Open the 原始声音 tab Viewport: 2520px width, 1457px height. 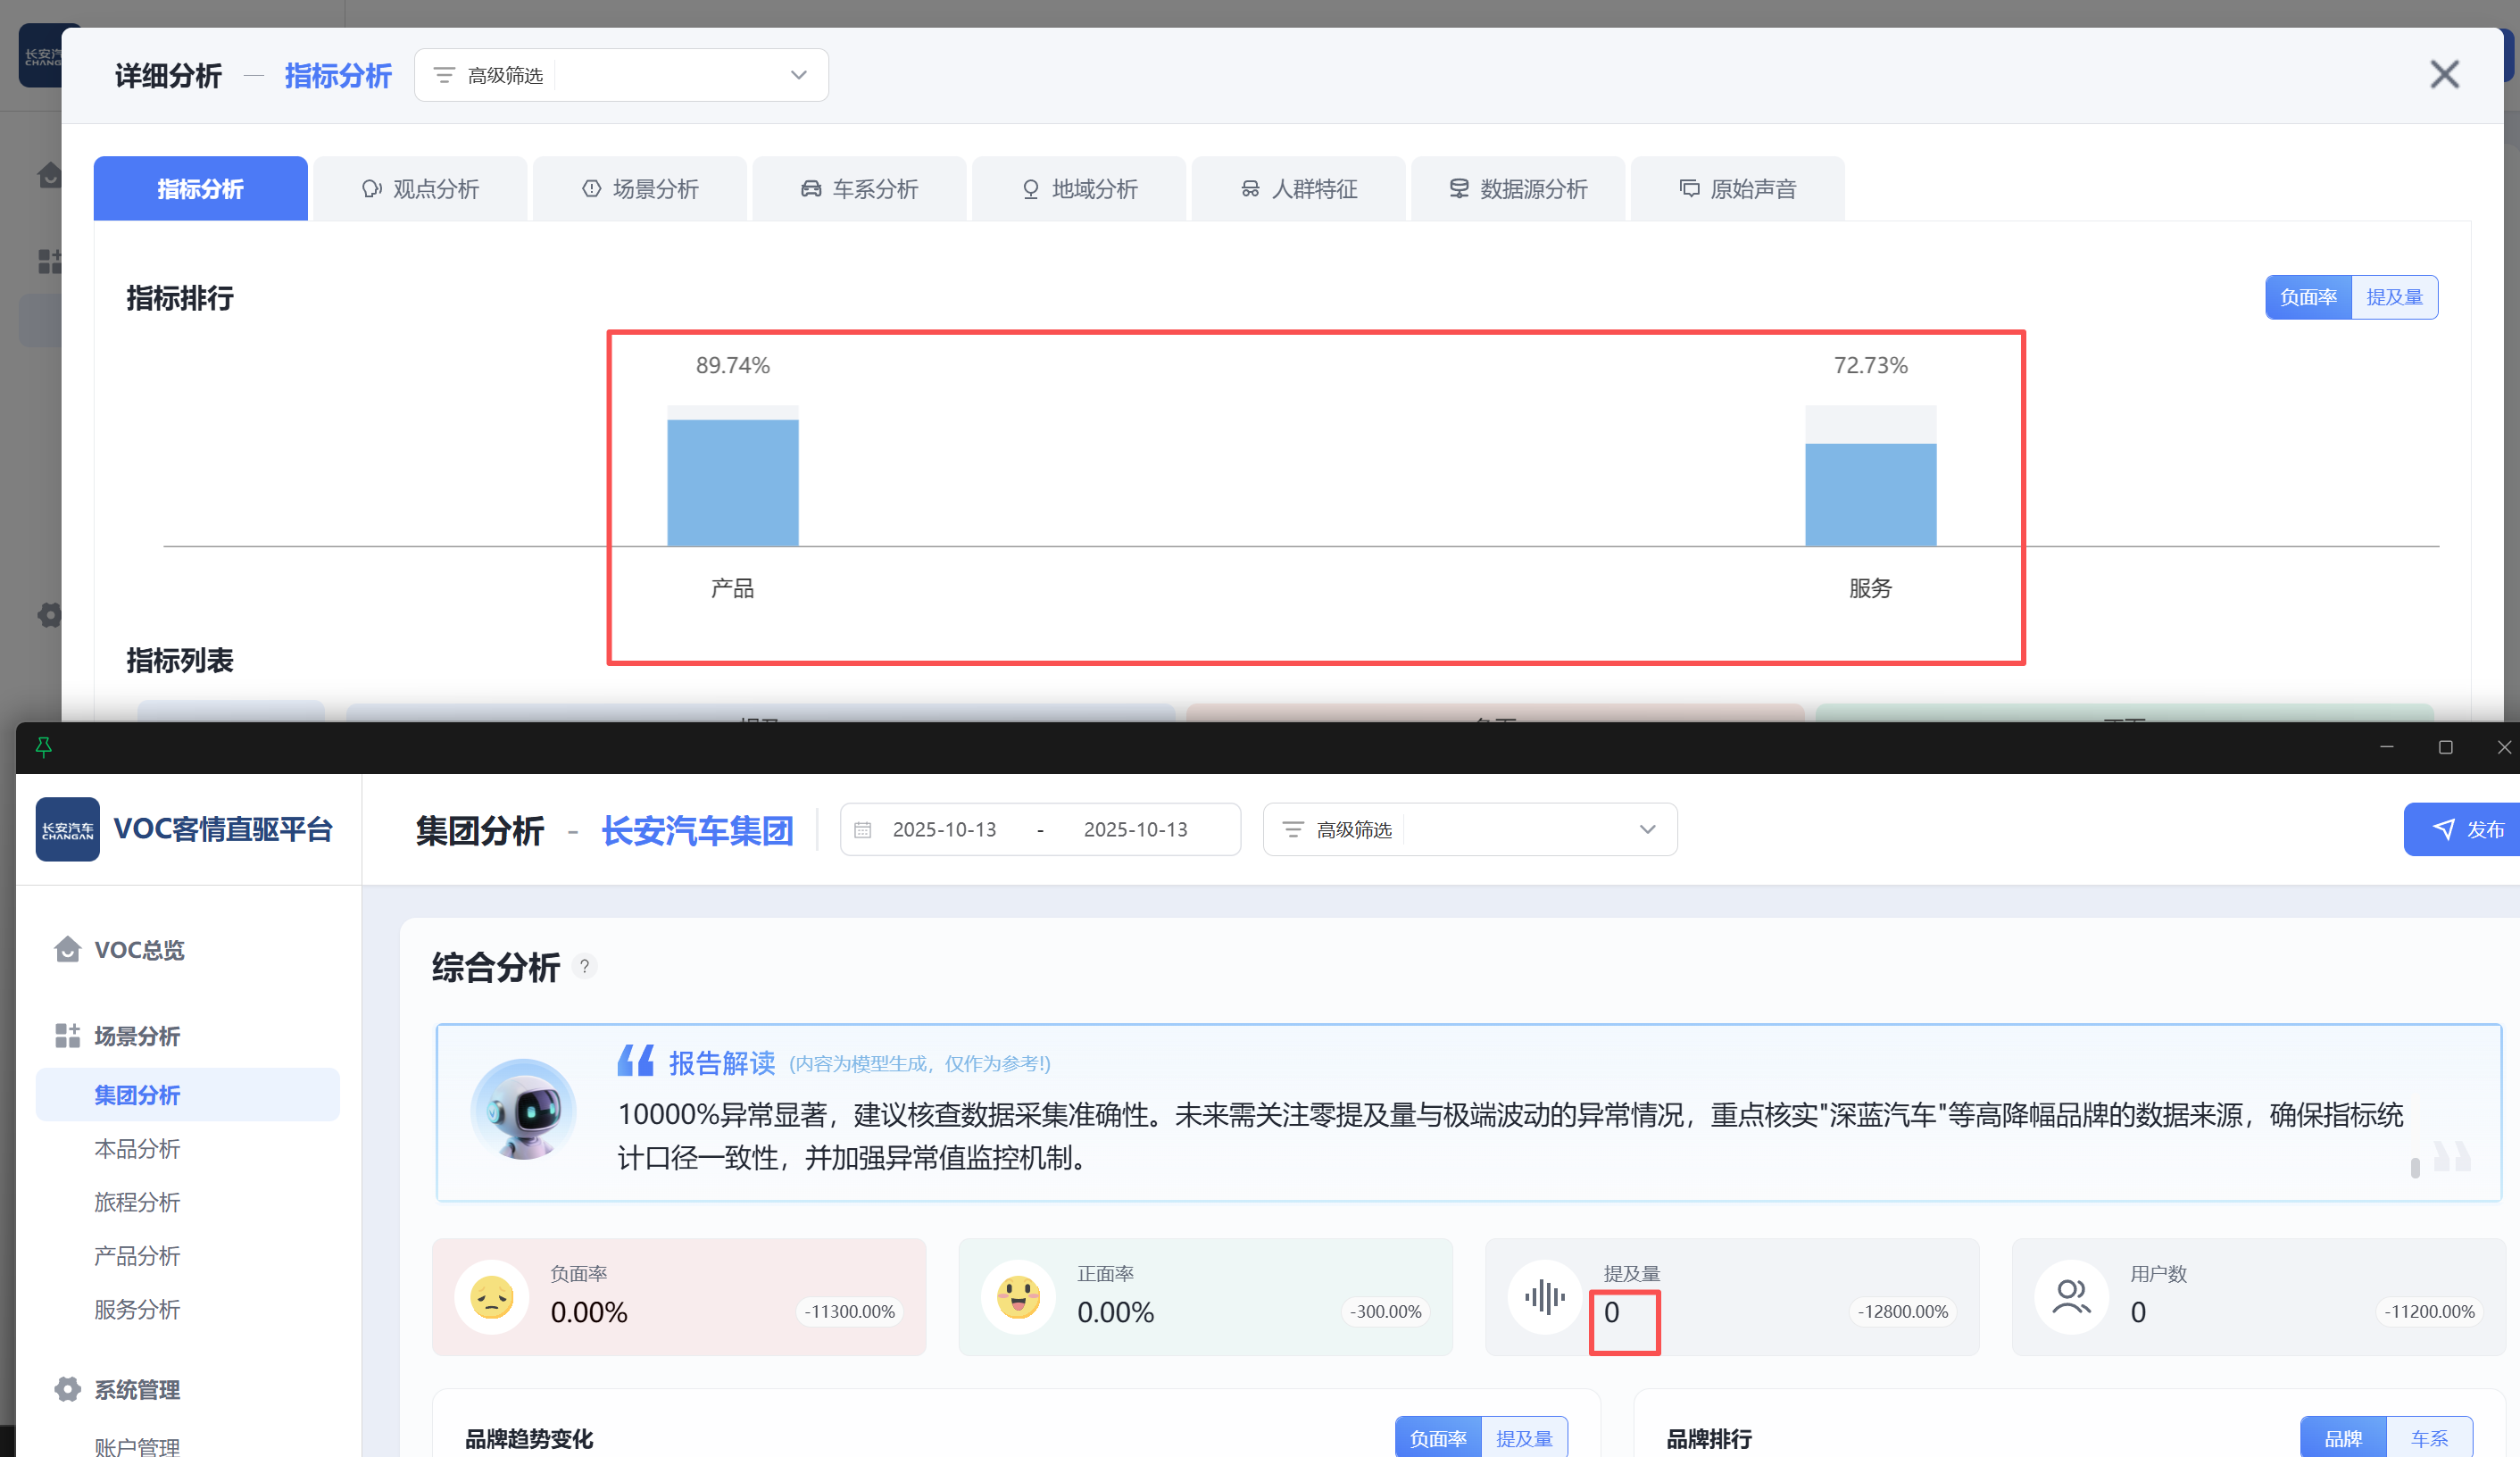tap(1737, 189)
